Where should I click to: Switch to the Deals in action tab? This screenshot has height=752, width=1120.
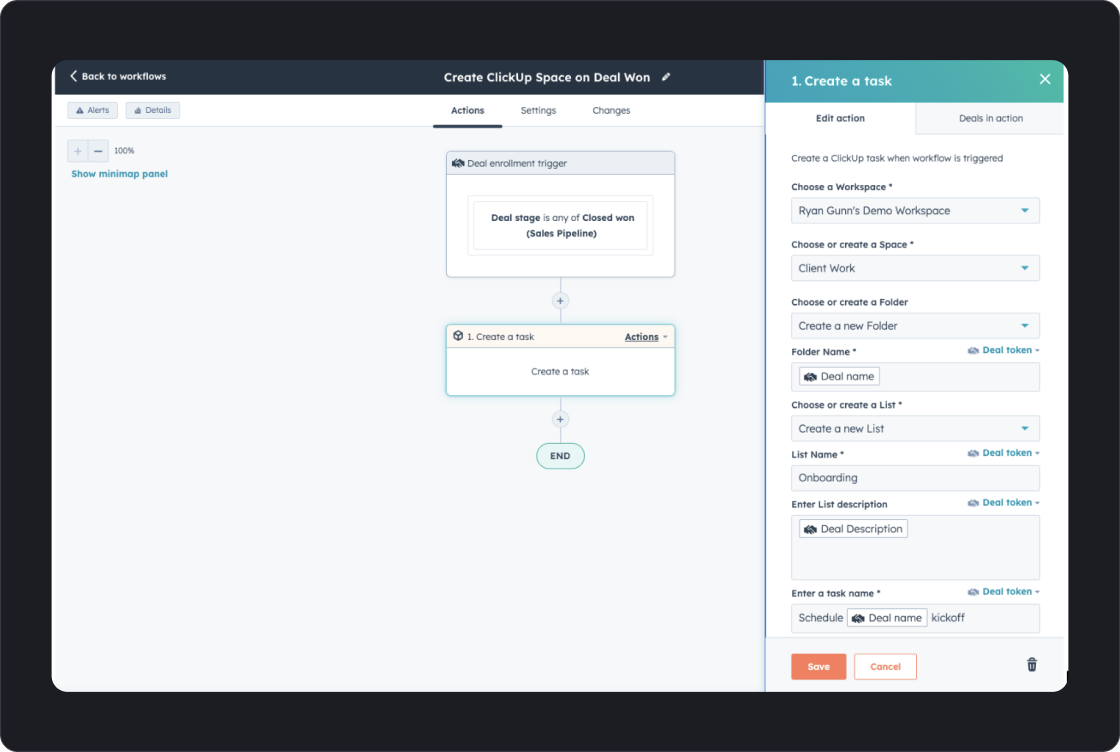point(990,119)
